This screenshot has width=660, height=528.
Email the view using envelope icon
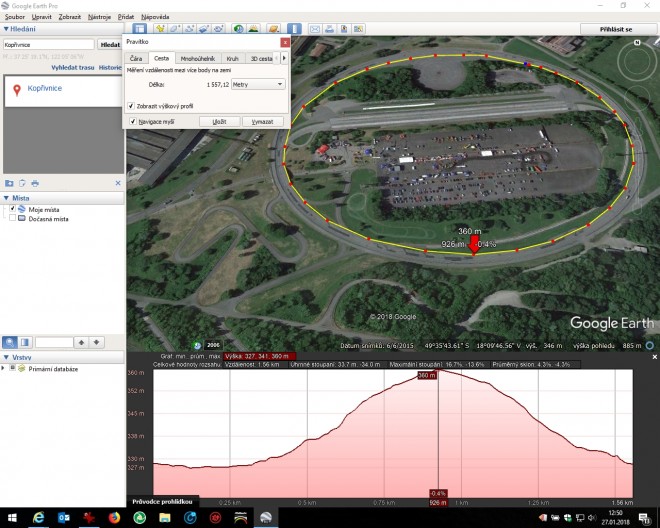[x=315, y=29]
